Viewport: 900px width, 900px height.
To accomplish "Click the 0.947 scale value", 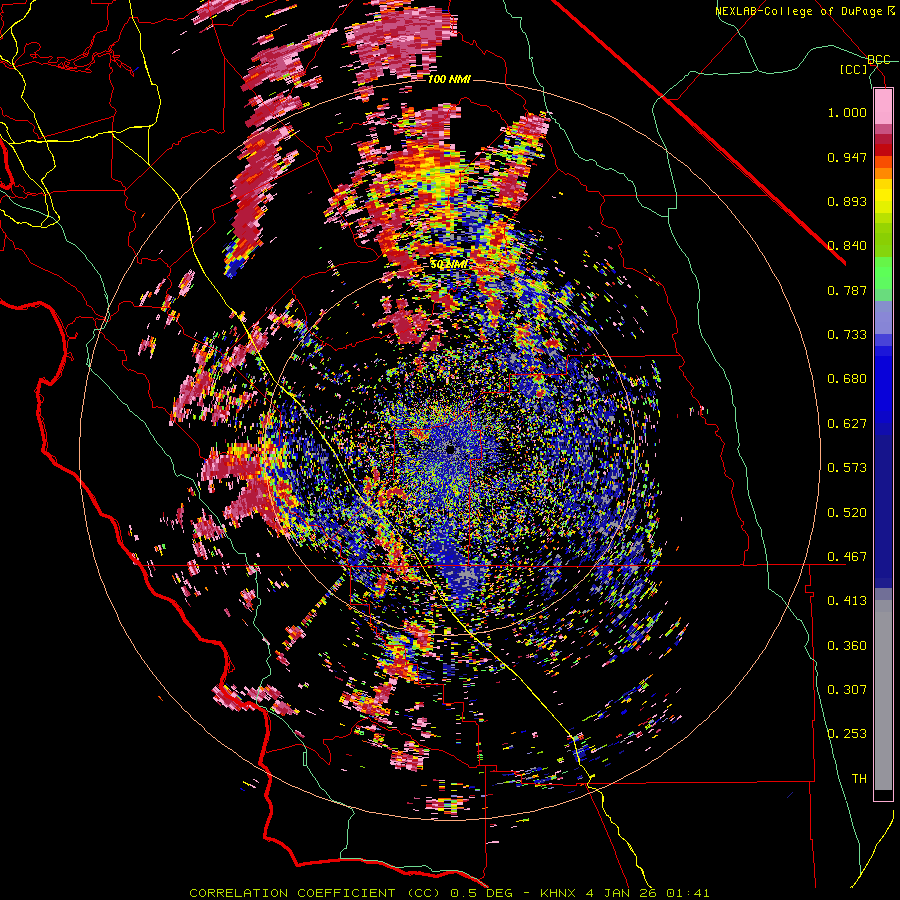I will 847,157.
